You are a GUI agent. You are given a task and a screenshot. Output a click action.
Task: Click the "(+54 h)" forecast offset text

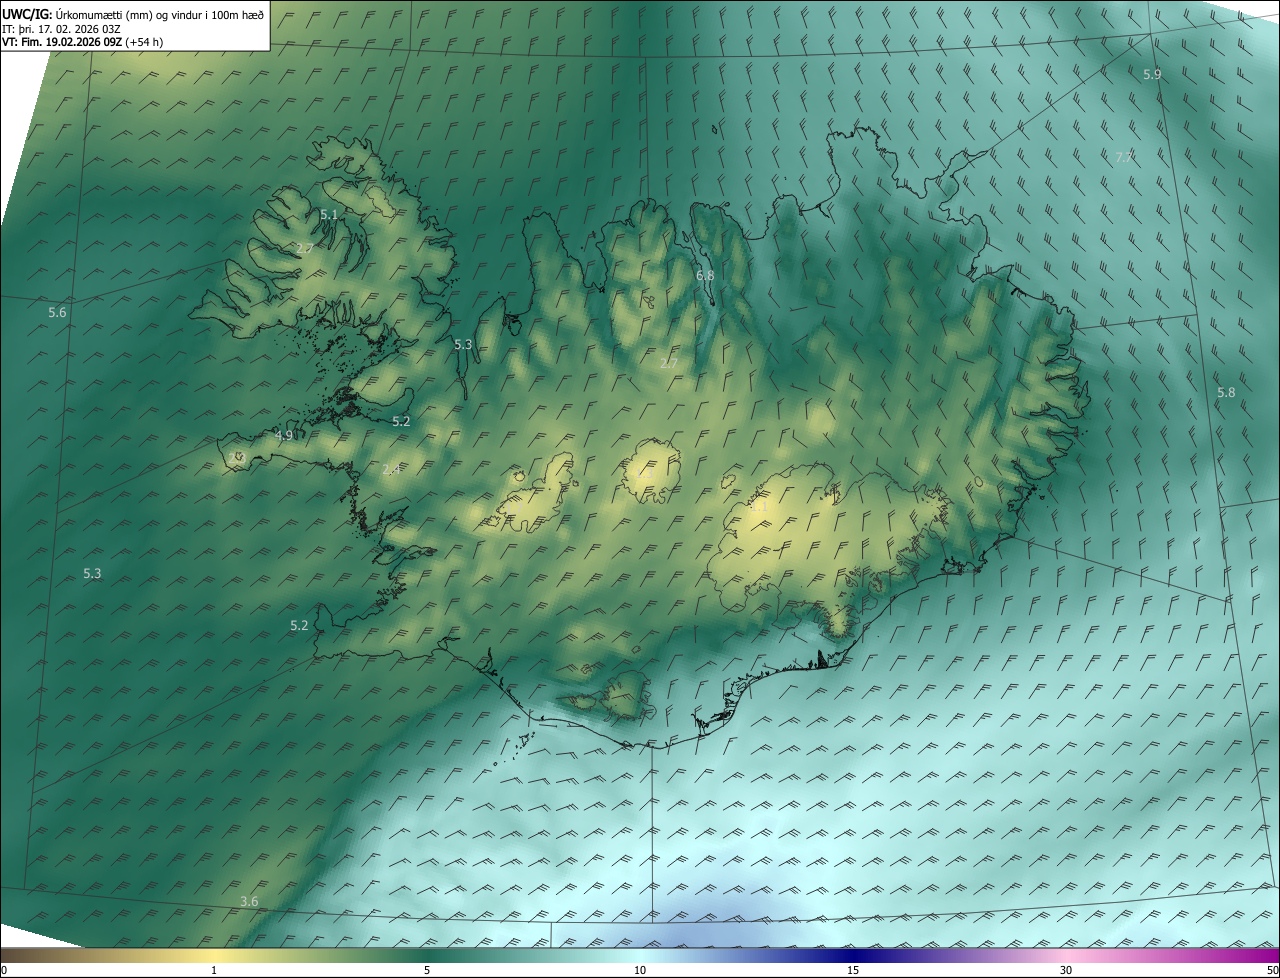point(145,42)
